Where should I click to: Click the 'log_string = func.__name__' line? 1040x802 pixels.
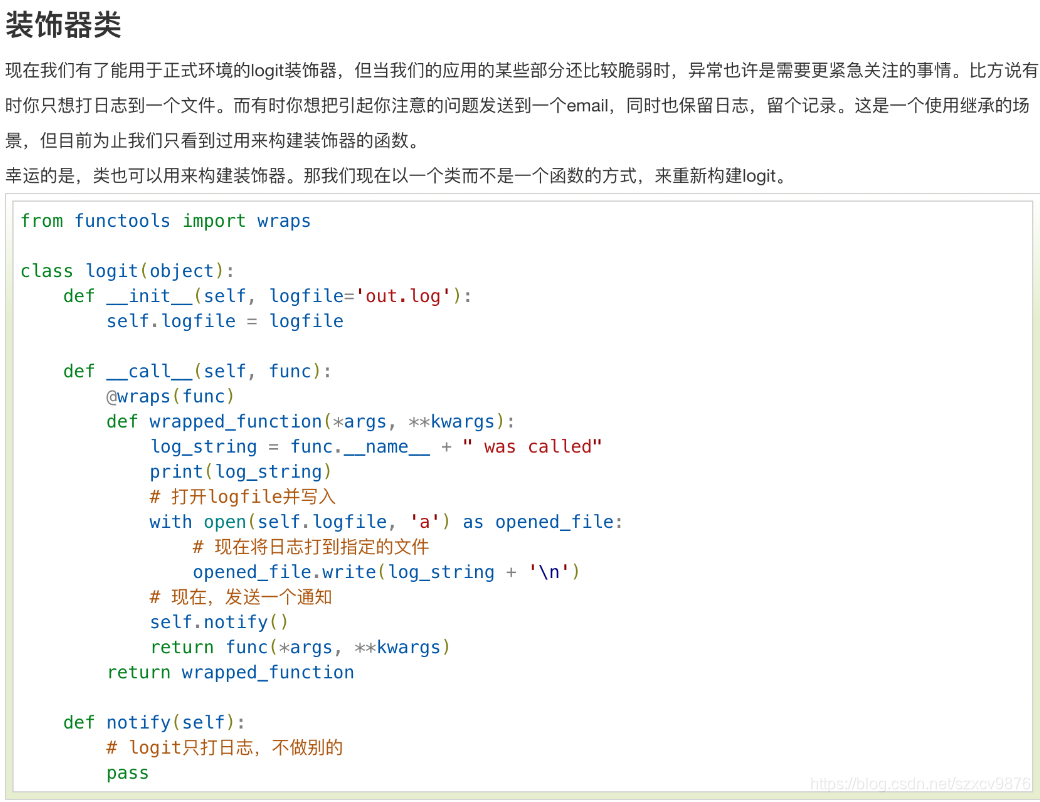(x=375, y=447)
